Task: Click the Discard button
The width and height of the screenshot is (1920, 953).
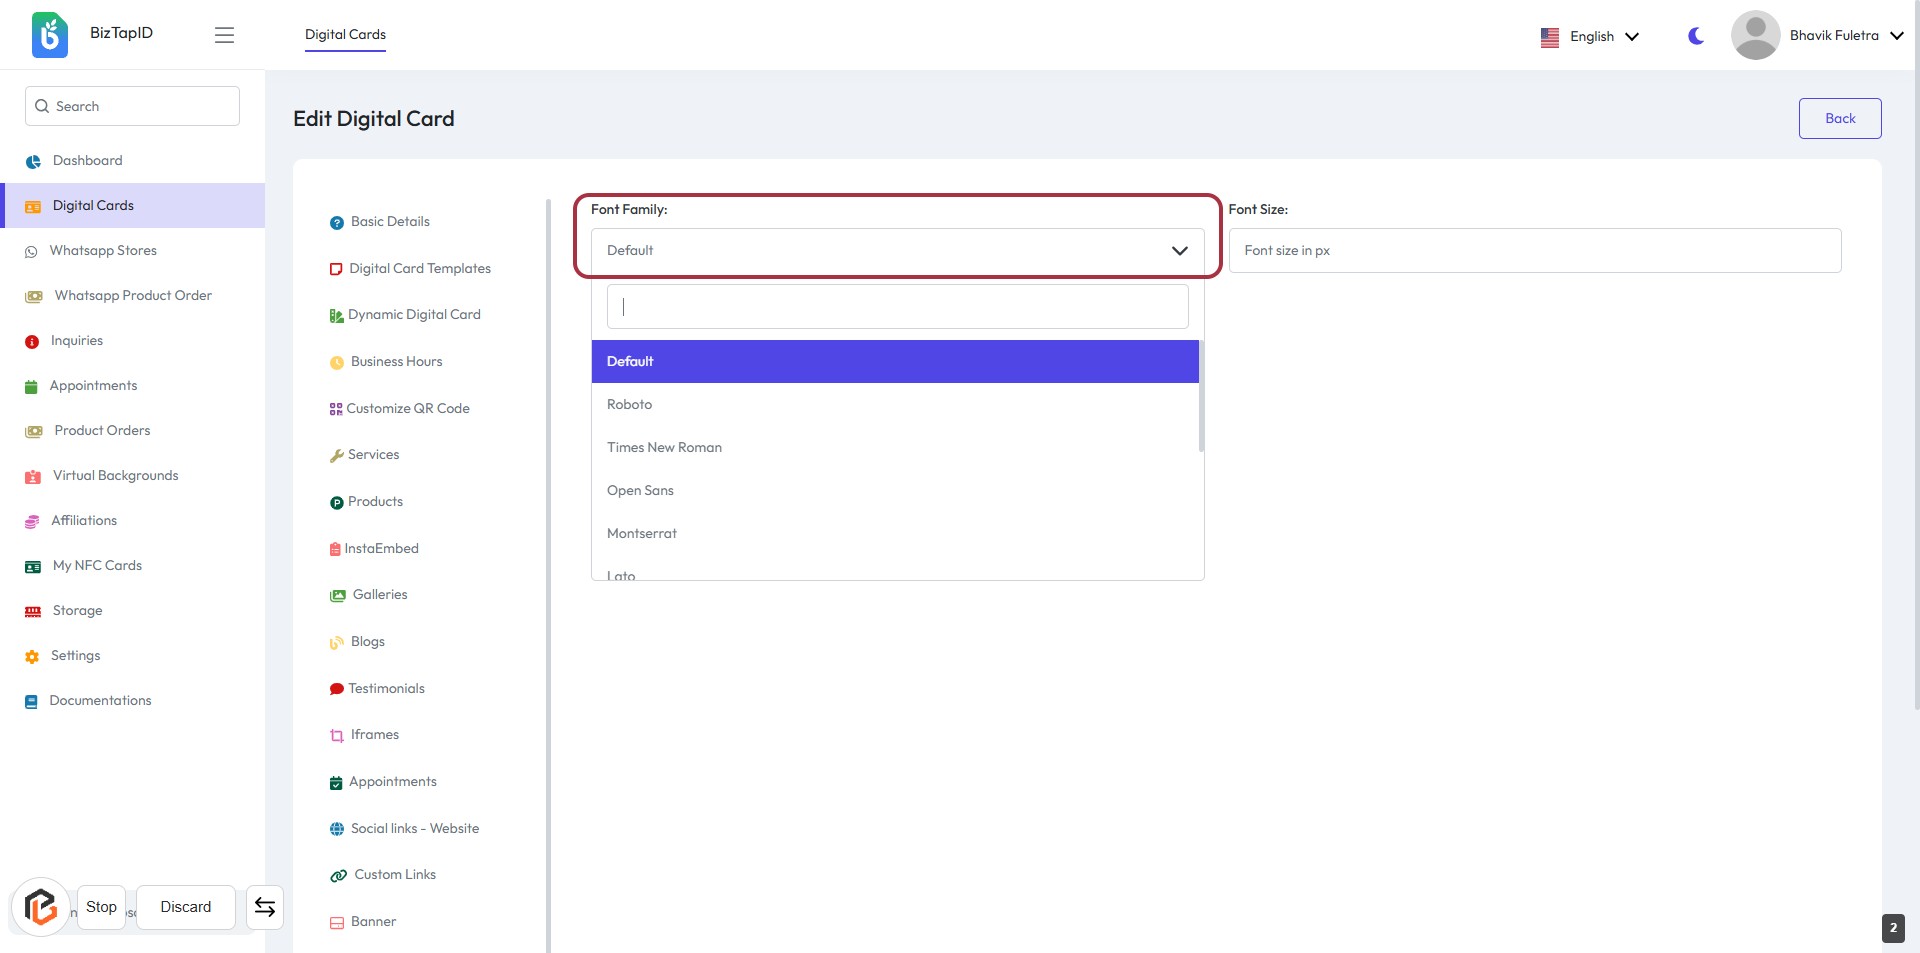Action: click(x=186, y=907)
